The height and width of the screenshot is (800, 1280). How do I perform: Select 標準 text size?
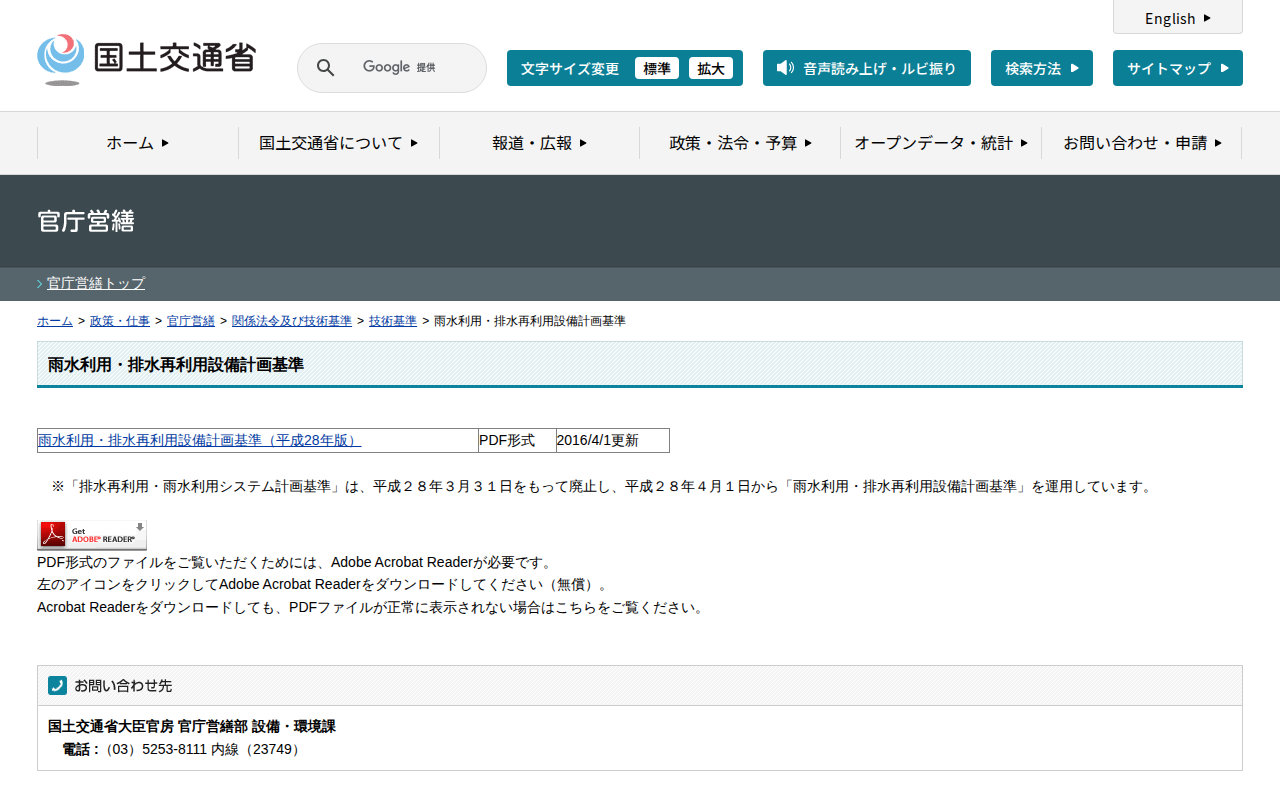coord(656,68)
